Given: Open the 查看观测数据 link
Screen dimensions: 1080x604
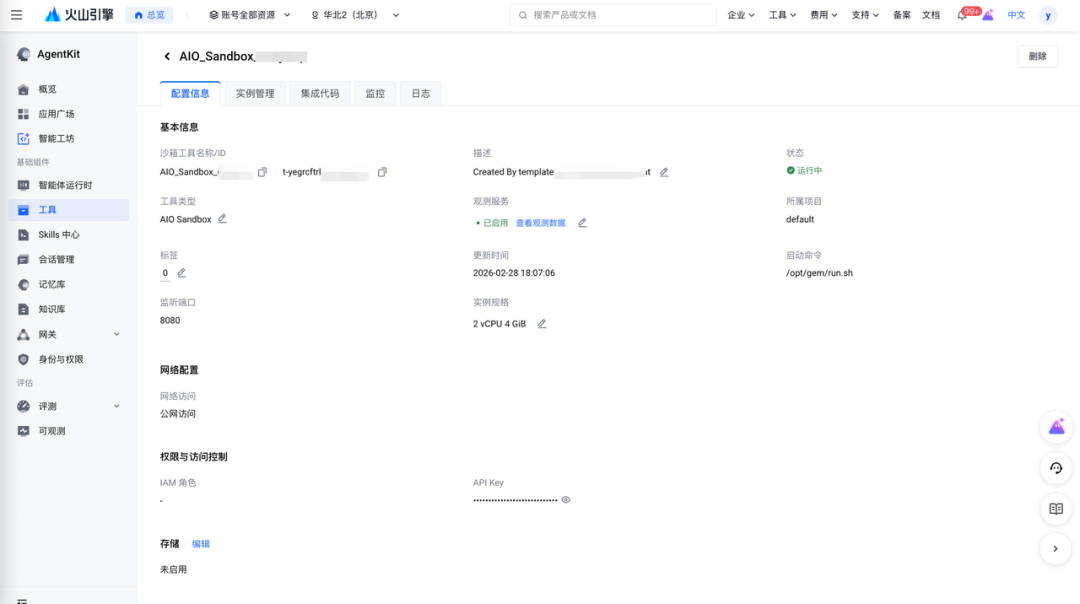Looking at the screenshot, I should click(x=541, y=223).
